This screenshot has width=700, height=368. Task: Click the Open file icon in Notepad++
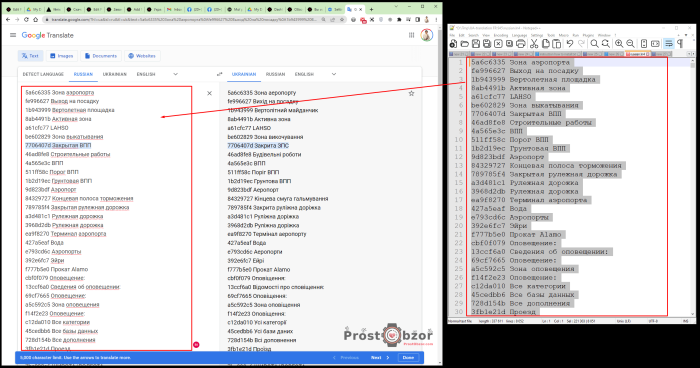pos(465,43)
